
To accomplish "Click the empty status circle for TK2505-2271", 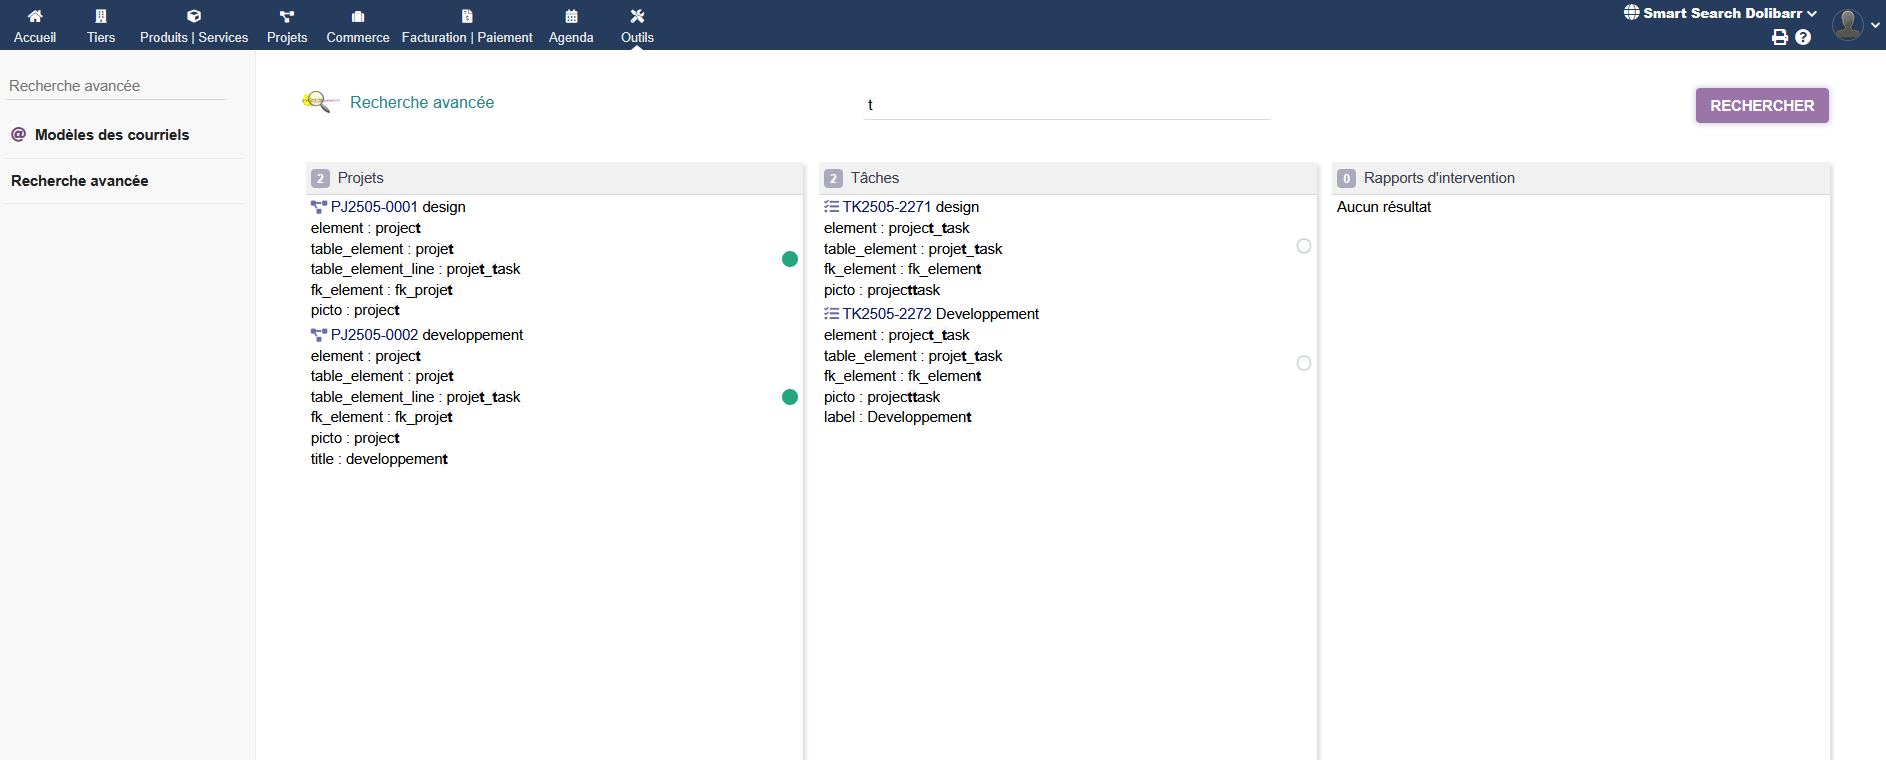I will [x=1304, y=246].
